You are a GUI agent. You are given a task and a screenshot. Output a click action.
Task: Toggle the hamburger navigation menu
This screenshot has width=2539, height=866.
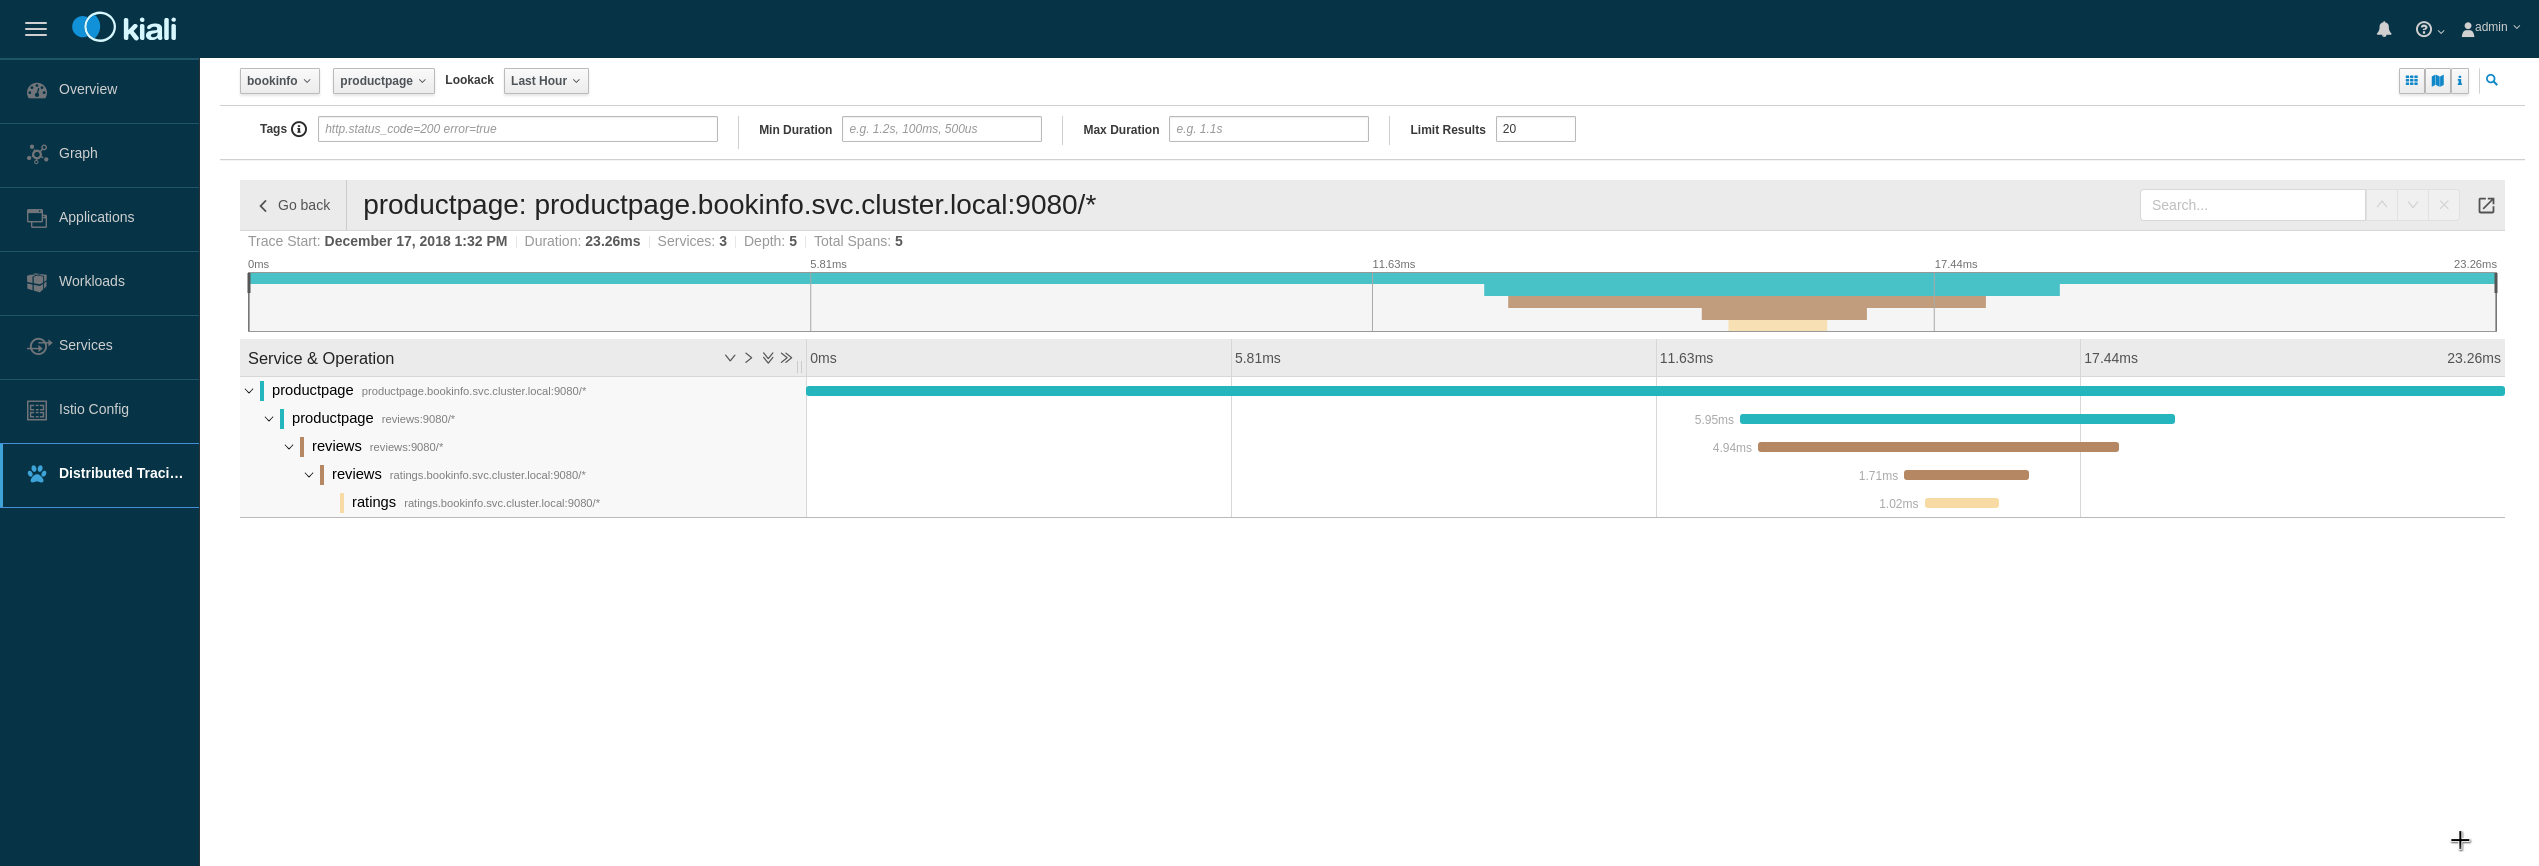pyautogui.click(x=36, y=29)
